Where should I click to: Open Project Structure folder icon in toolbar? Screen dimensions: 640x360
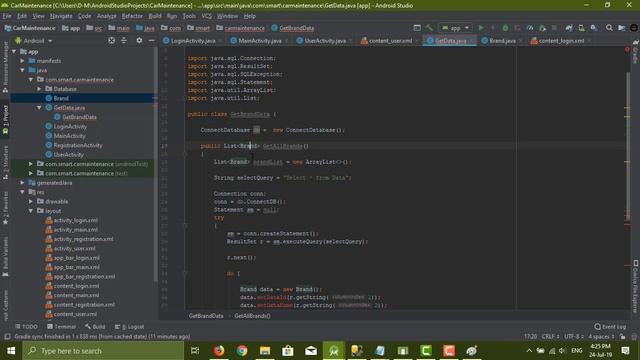coord(621,28)
